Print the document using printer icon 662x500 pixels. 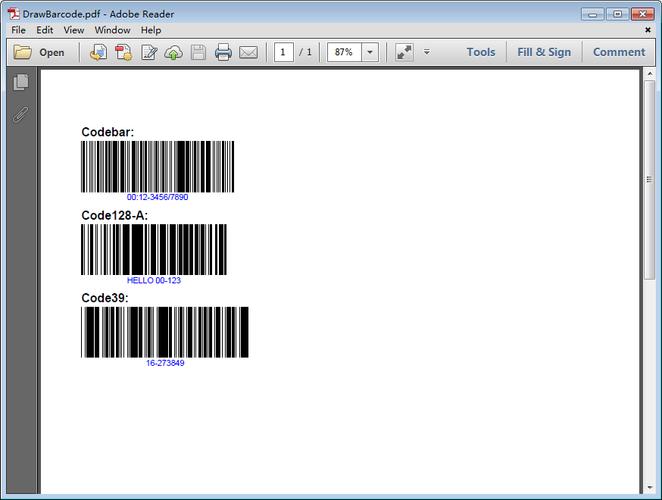(x=223, y=52)
